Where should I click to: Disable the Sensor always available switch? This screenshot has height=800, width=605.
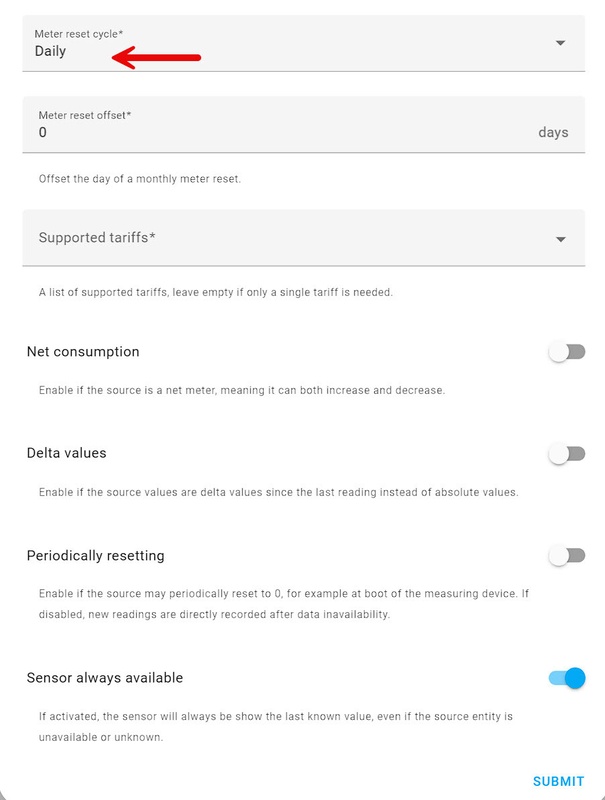pyautogui.click(x=567, y=678)
